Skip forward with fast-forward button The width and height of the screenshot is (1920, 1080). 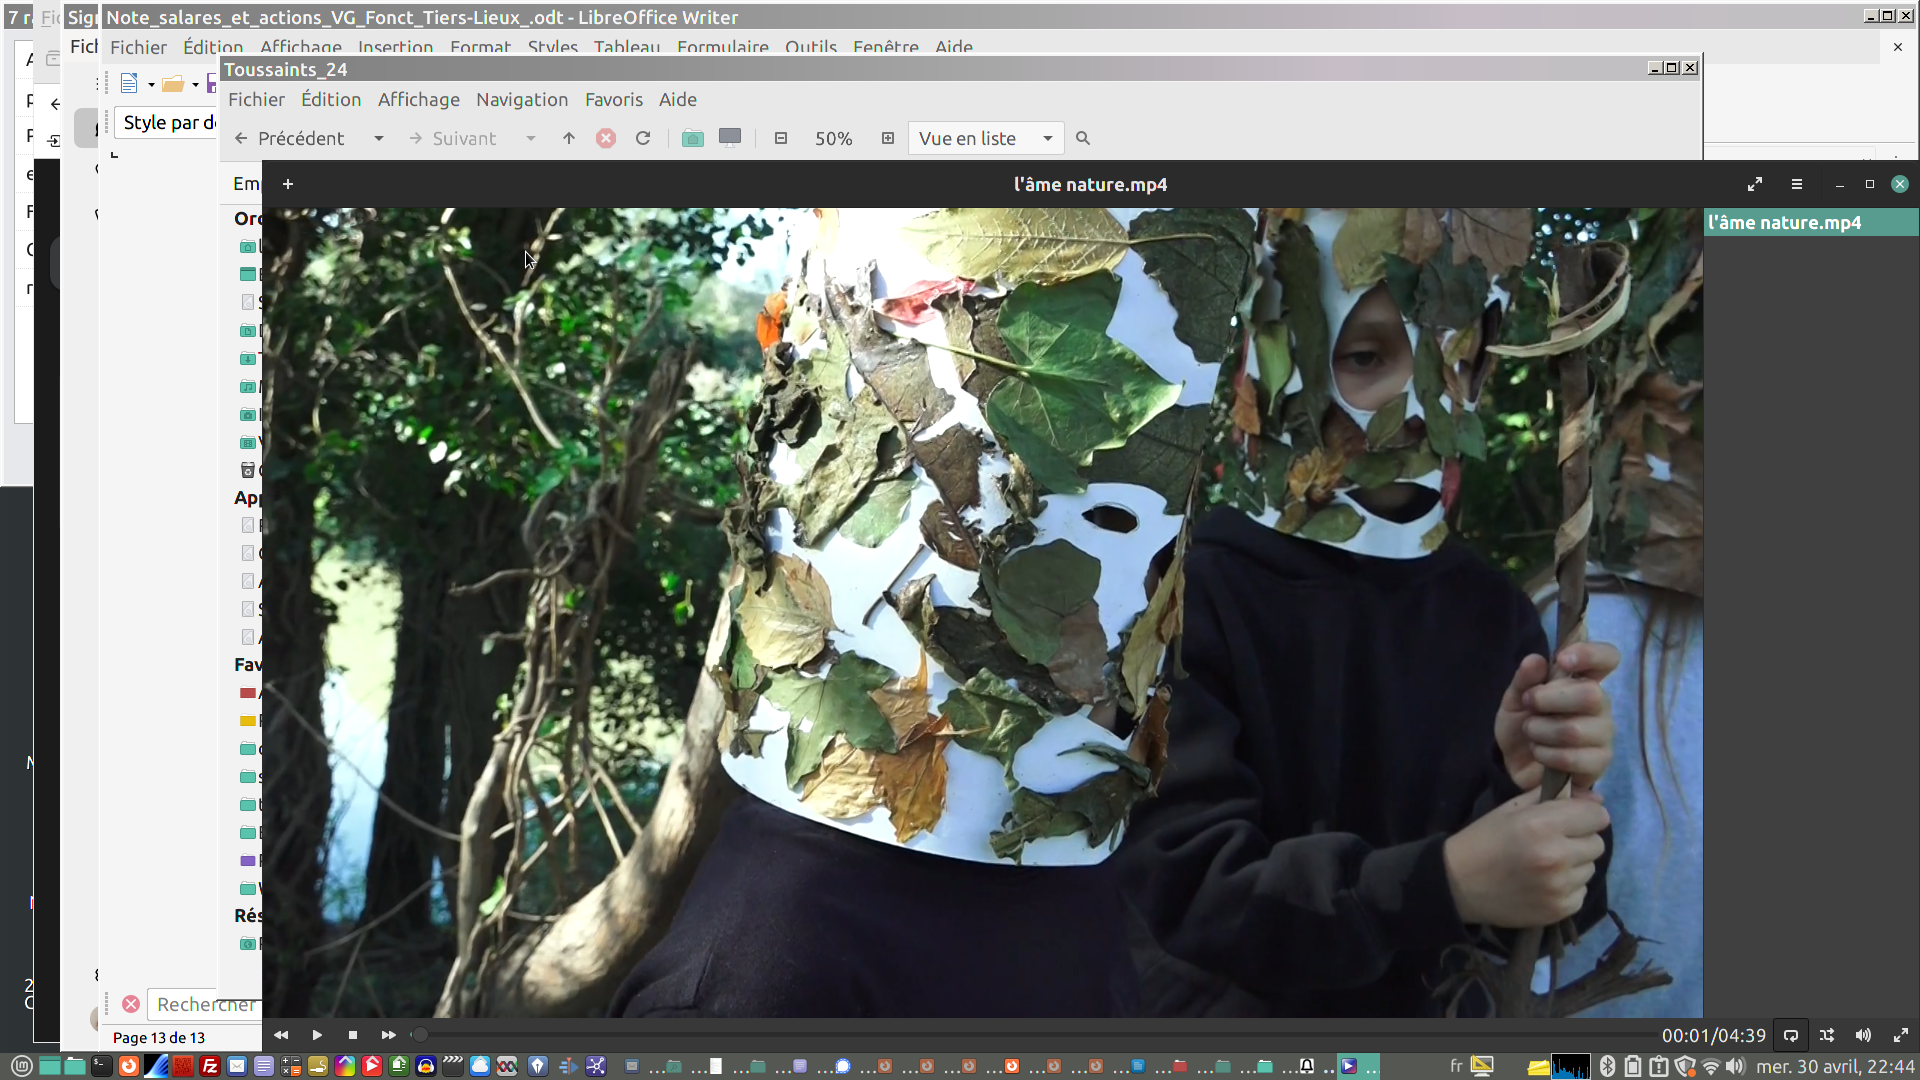tap(388, 1035)
